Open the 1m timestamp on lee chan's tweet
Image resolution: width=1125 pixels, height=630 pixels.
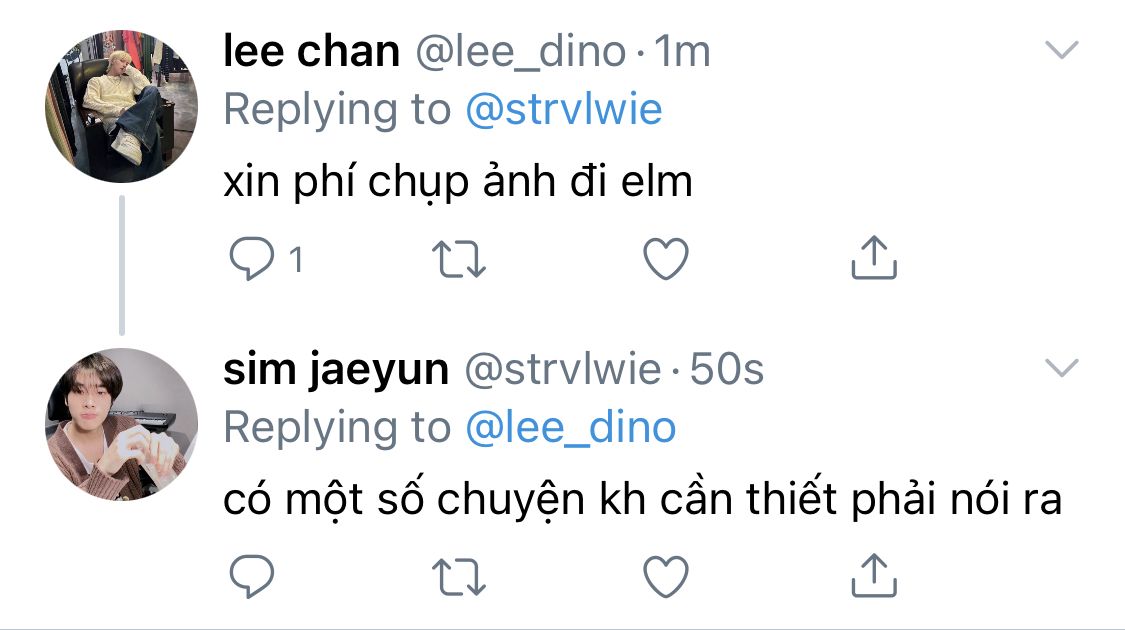(682, 52)
